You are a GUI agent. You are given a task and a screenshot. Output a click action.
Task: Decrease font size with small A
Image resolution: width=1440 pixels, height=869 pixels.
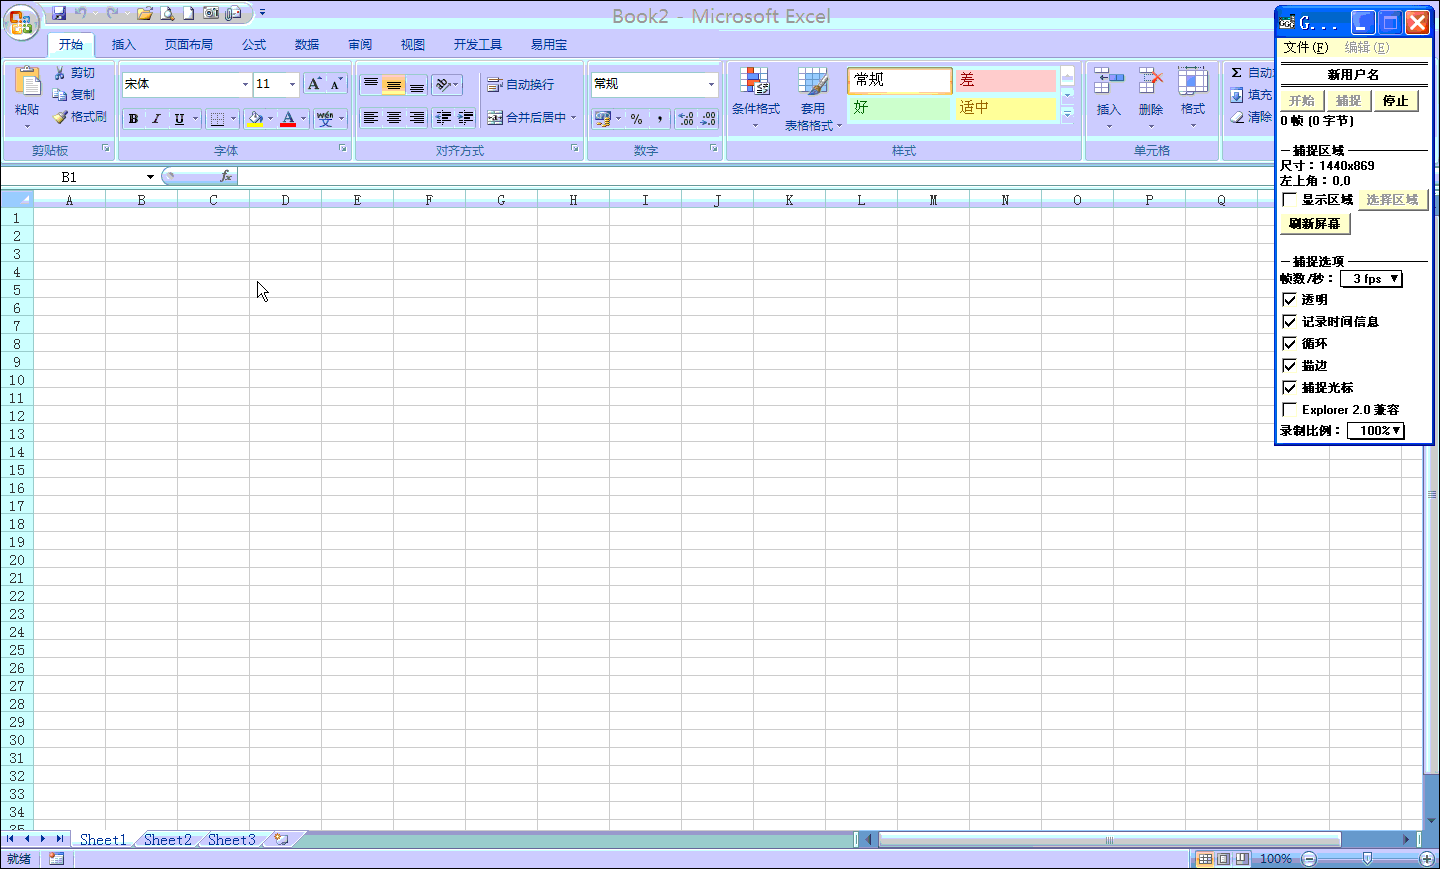pos(336,84)
